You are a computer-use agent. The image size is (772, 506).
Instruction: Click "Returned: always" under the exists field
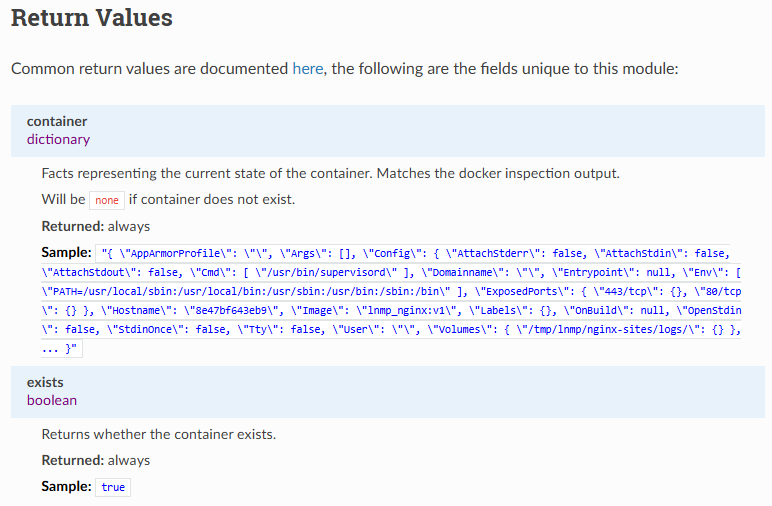[95, 460]
